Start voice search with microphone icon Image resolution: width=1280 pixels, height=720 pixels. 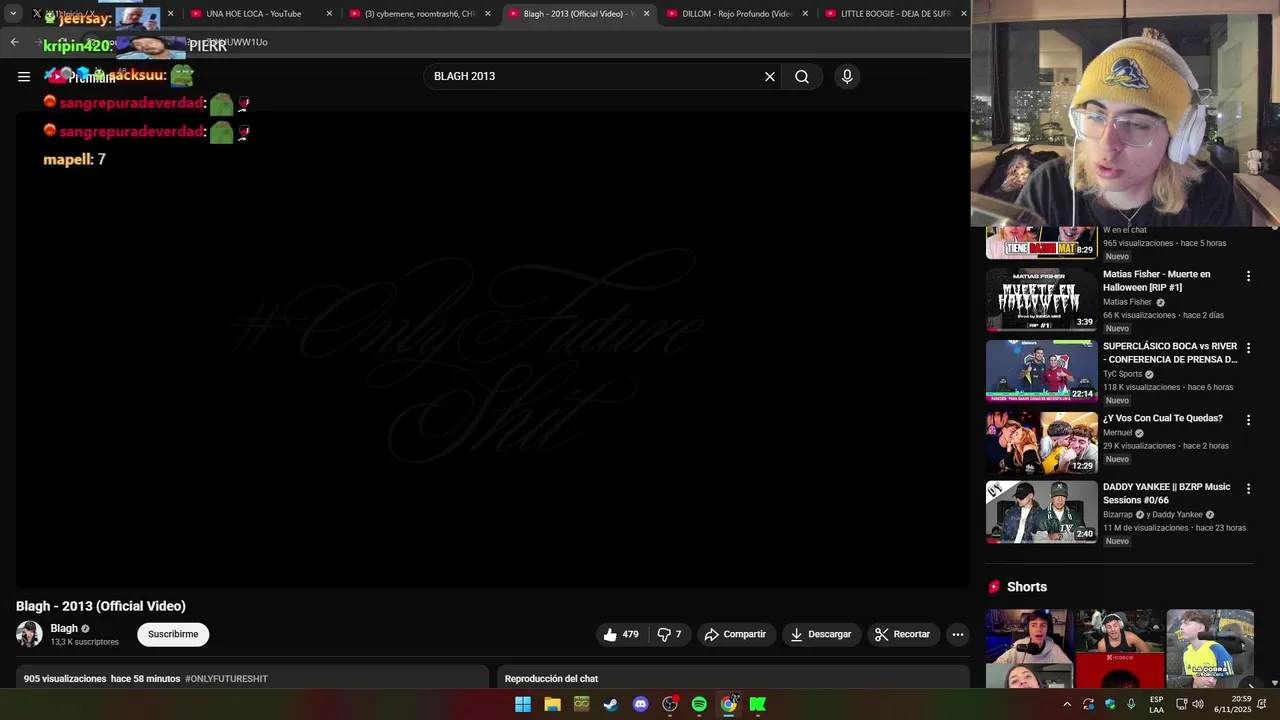(847, 76)
